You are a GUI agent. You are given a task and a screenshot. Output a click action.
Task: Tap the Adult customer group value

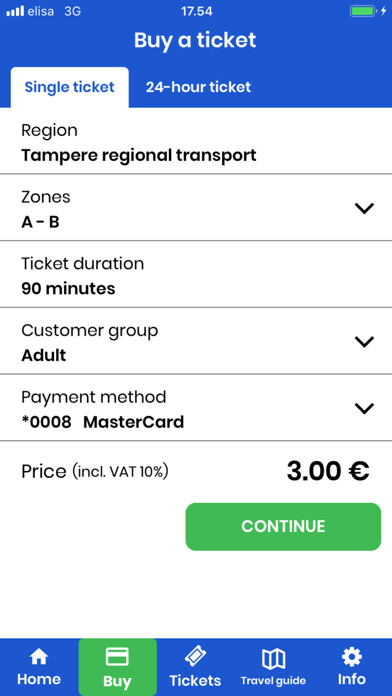pos(44,356)
